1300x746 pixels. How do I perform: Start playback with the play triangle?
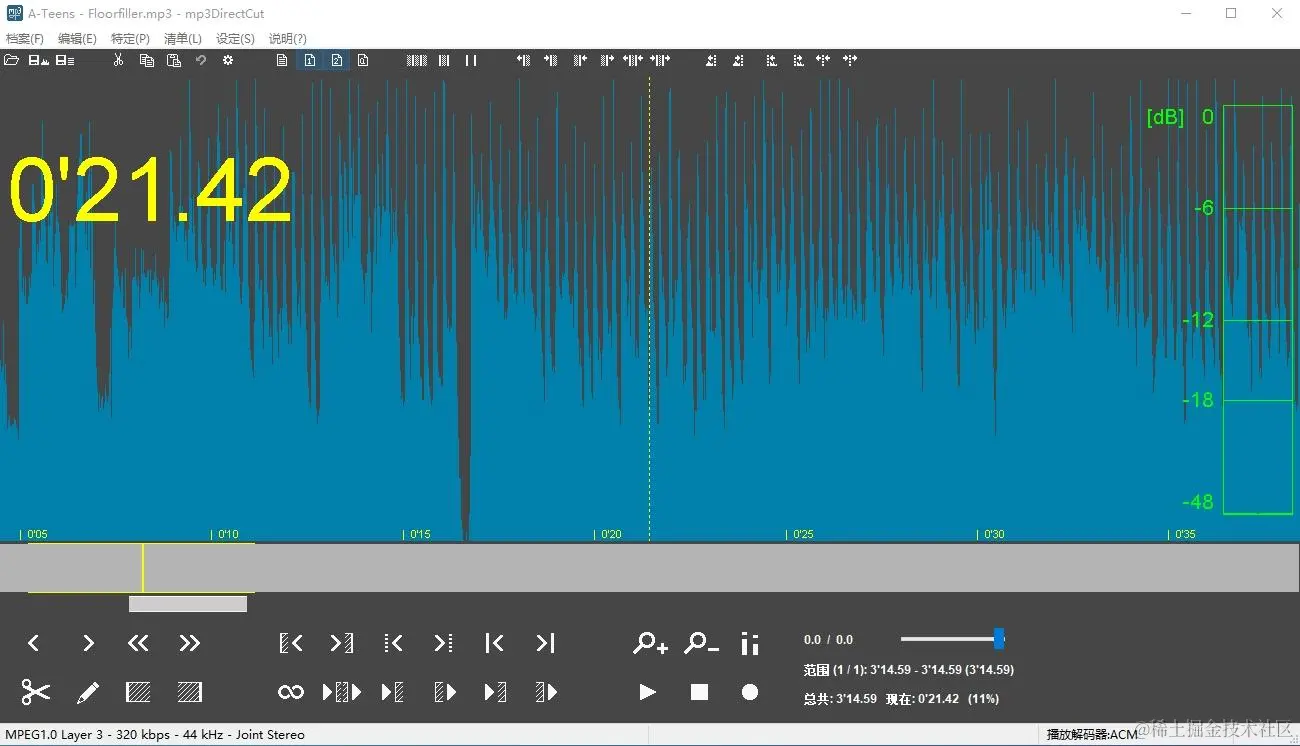pyautogui.click(x=648, y=692)
